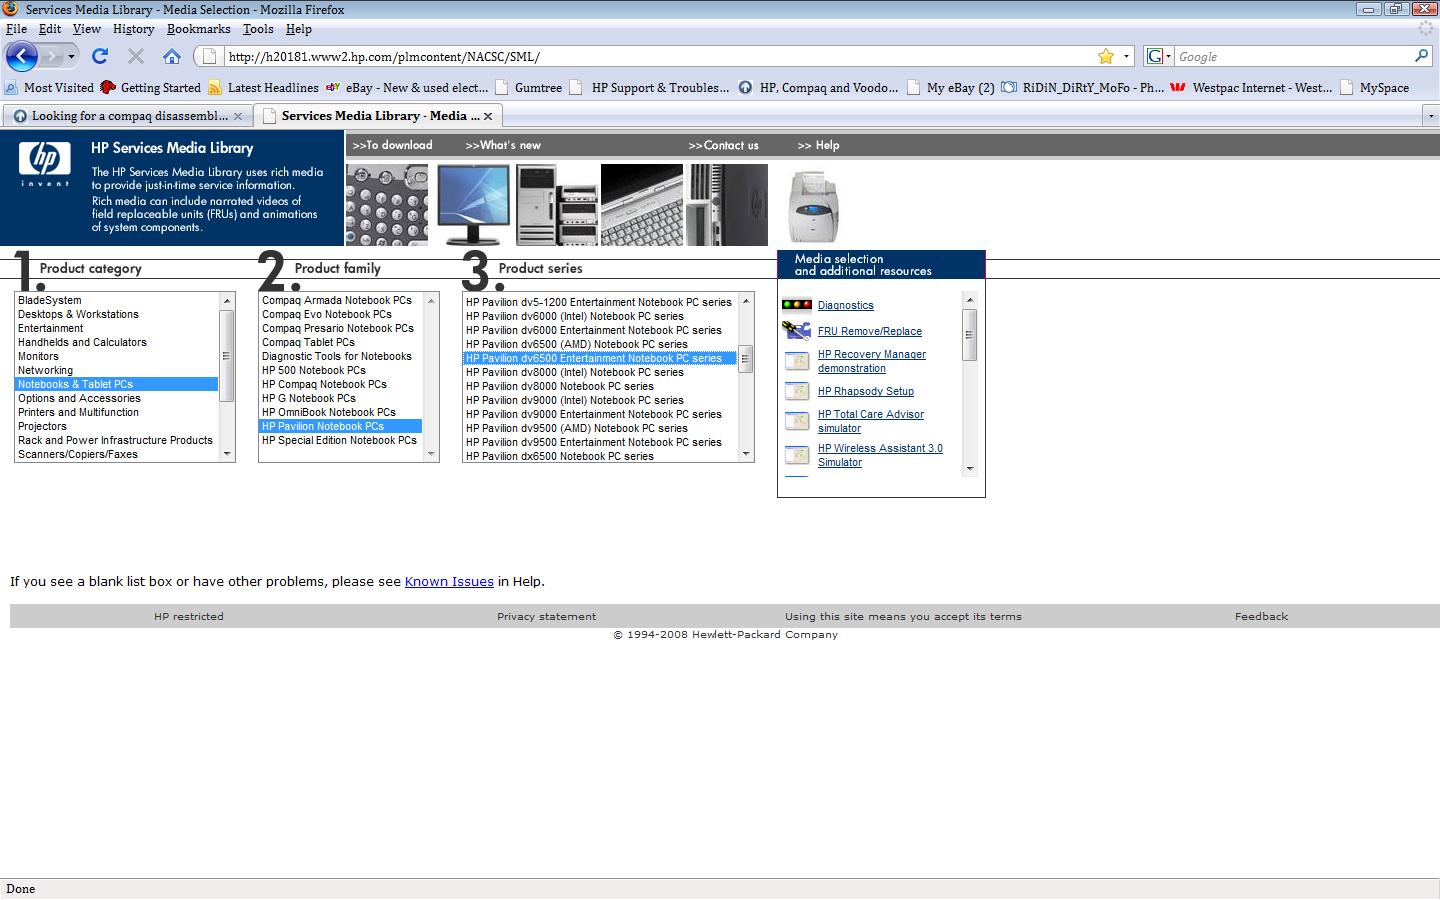The image size is (1440, 900).
Task: Open the Most Visited bookmark
Action: click(x=50, y=88)
